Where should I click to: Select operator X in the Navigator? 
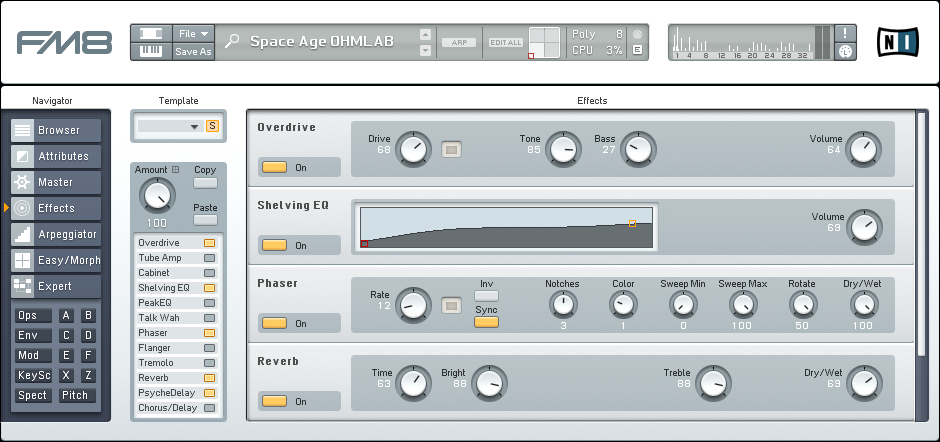[x=66, y=375]
